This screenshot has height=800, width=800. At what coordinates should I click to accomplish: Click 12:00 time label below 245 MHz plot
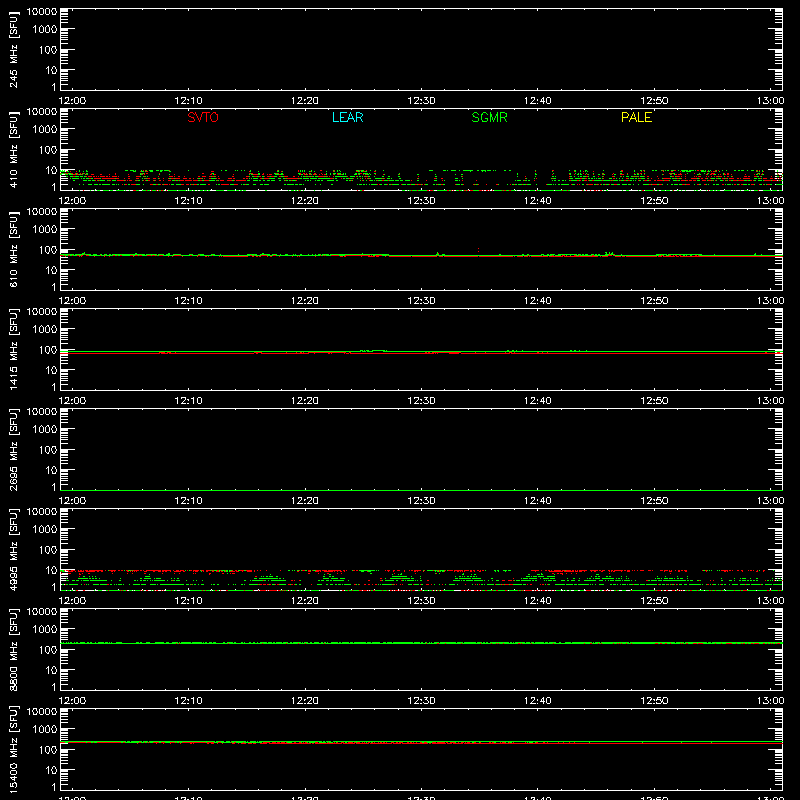[72, 101]
